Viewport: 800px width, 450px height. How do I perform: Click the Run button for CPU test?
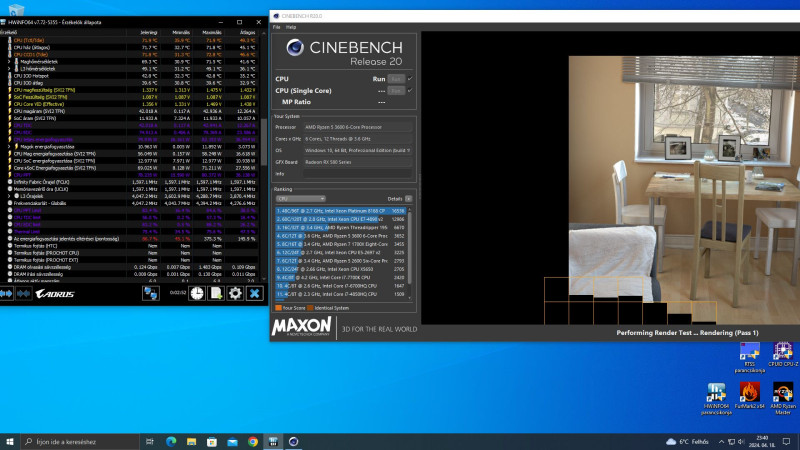coord(396,79)
